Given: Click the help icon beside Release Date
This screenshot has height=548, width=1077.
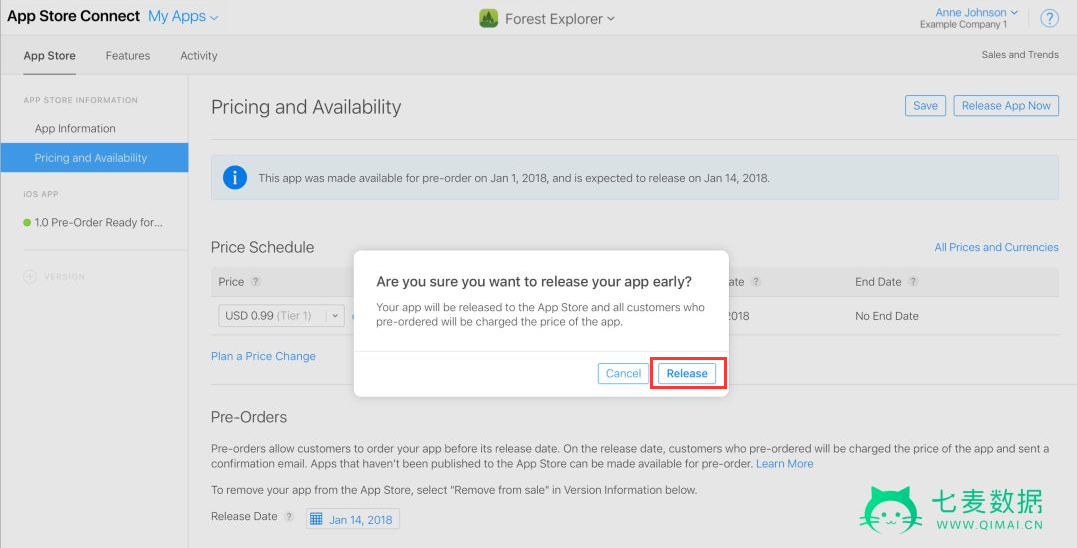Looking at the screenshot, I should tap(289, 516).
